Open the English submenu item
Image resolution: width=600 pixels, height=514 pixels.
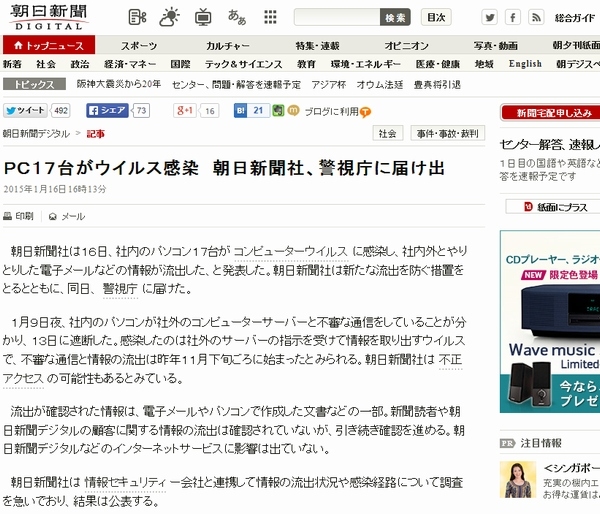[525, 64]
